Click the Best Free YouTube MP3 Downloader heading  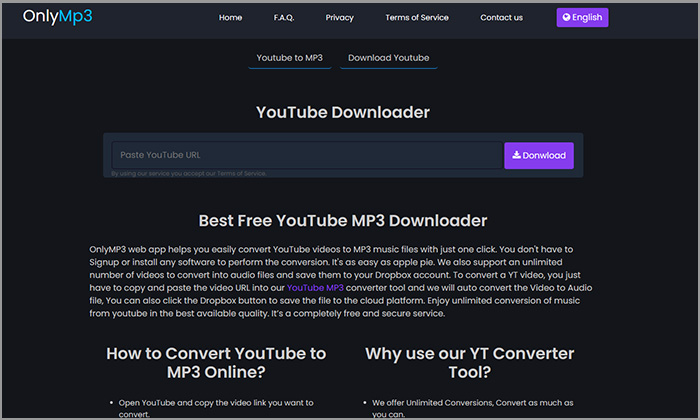point(343,220)
